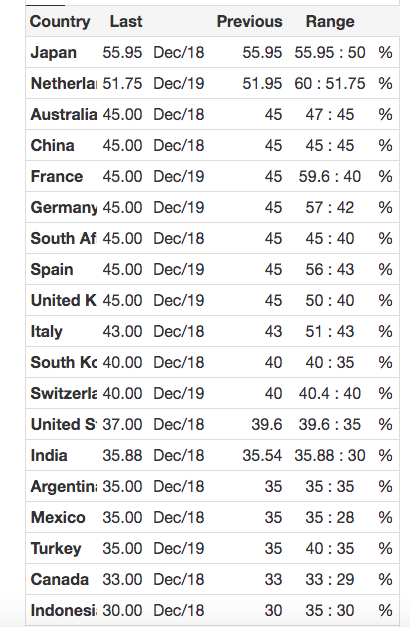Open the China country link
The height and width of the screenshot is (627, 410).
(x=52, y=145)
